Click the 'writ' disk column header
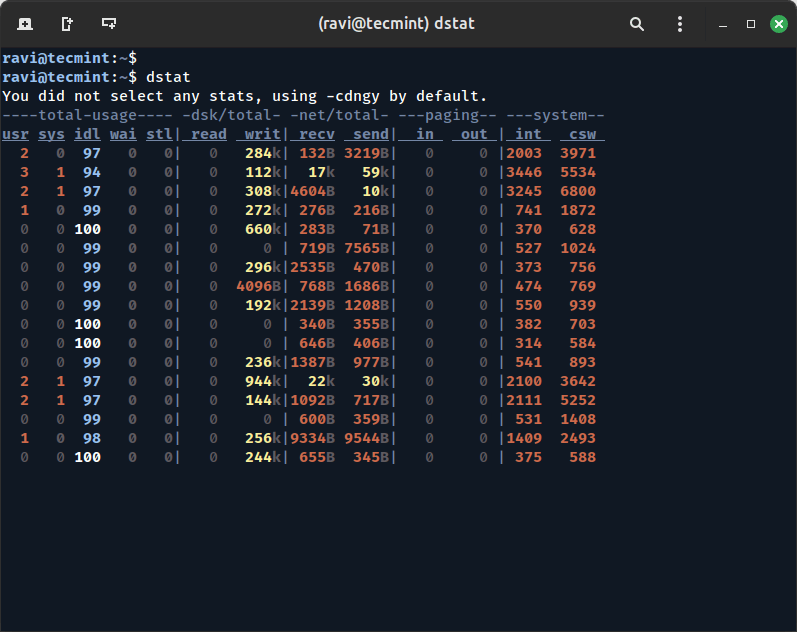Screen dimensions: 797x632 click(261, 134)
